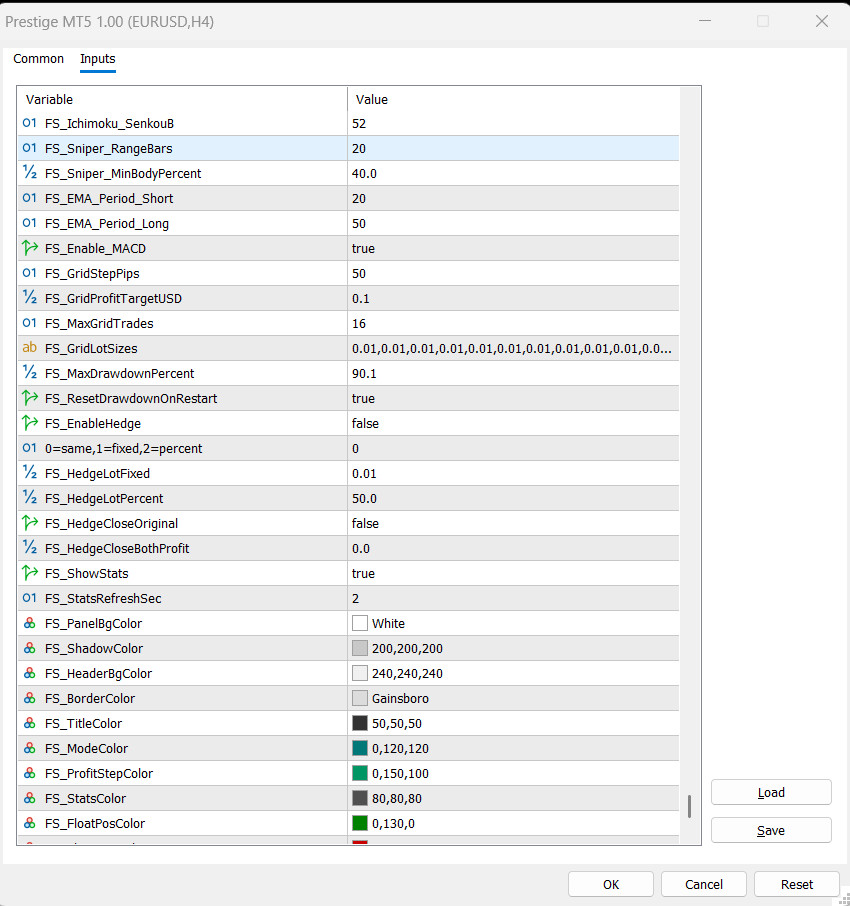Load a settings preset file
The width and height of the screenshot is (850, 906).
(771, 792)
